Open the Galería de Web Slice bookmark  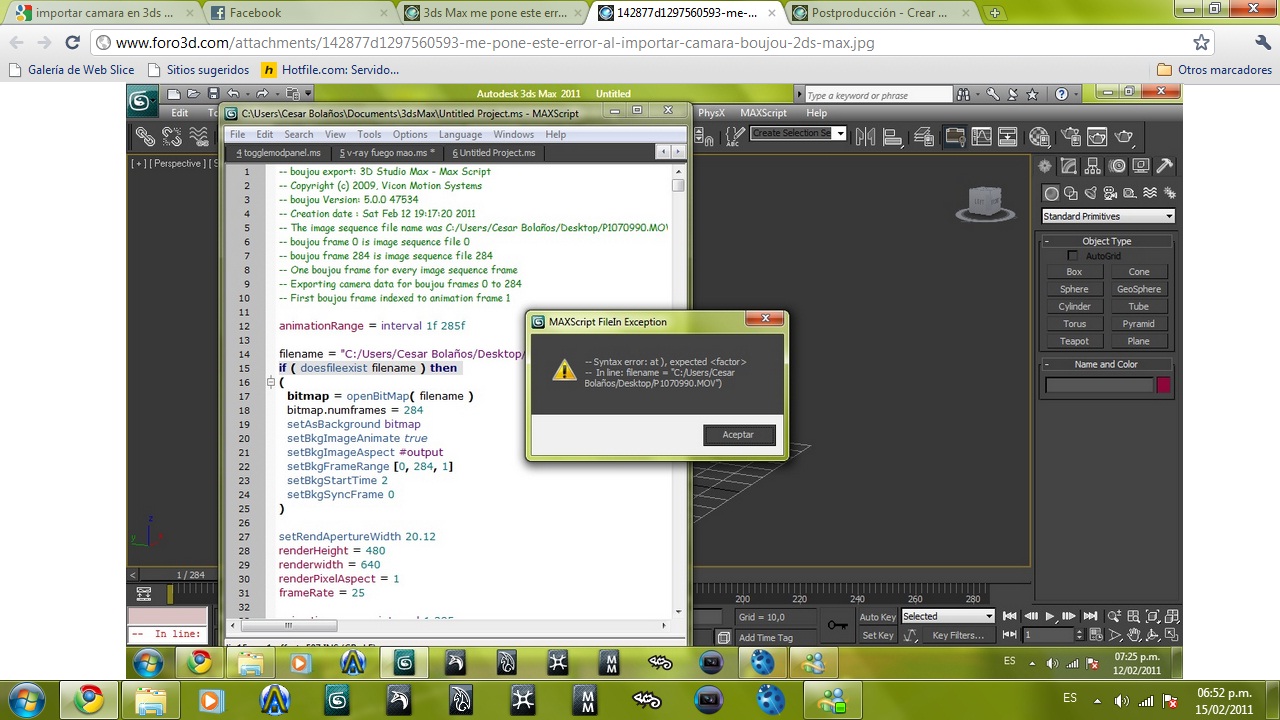pos(71,70)
